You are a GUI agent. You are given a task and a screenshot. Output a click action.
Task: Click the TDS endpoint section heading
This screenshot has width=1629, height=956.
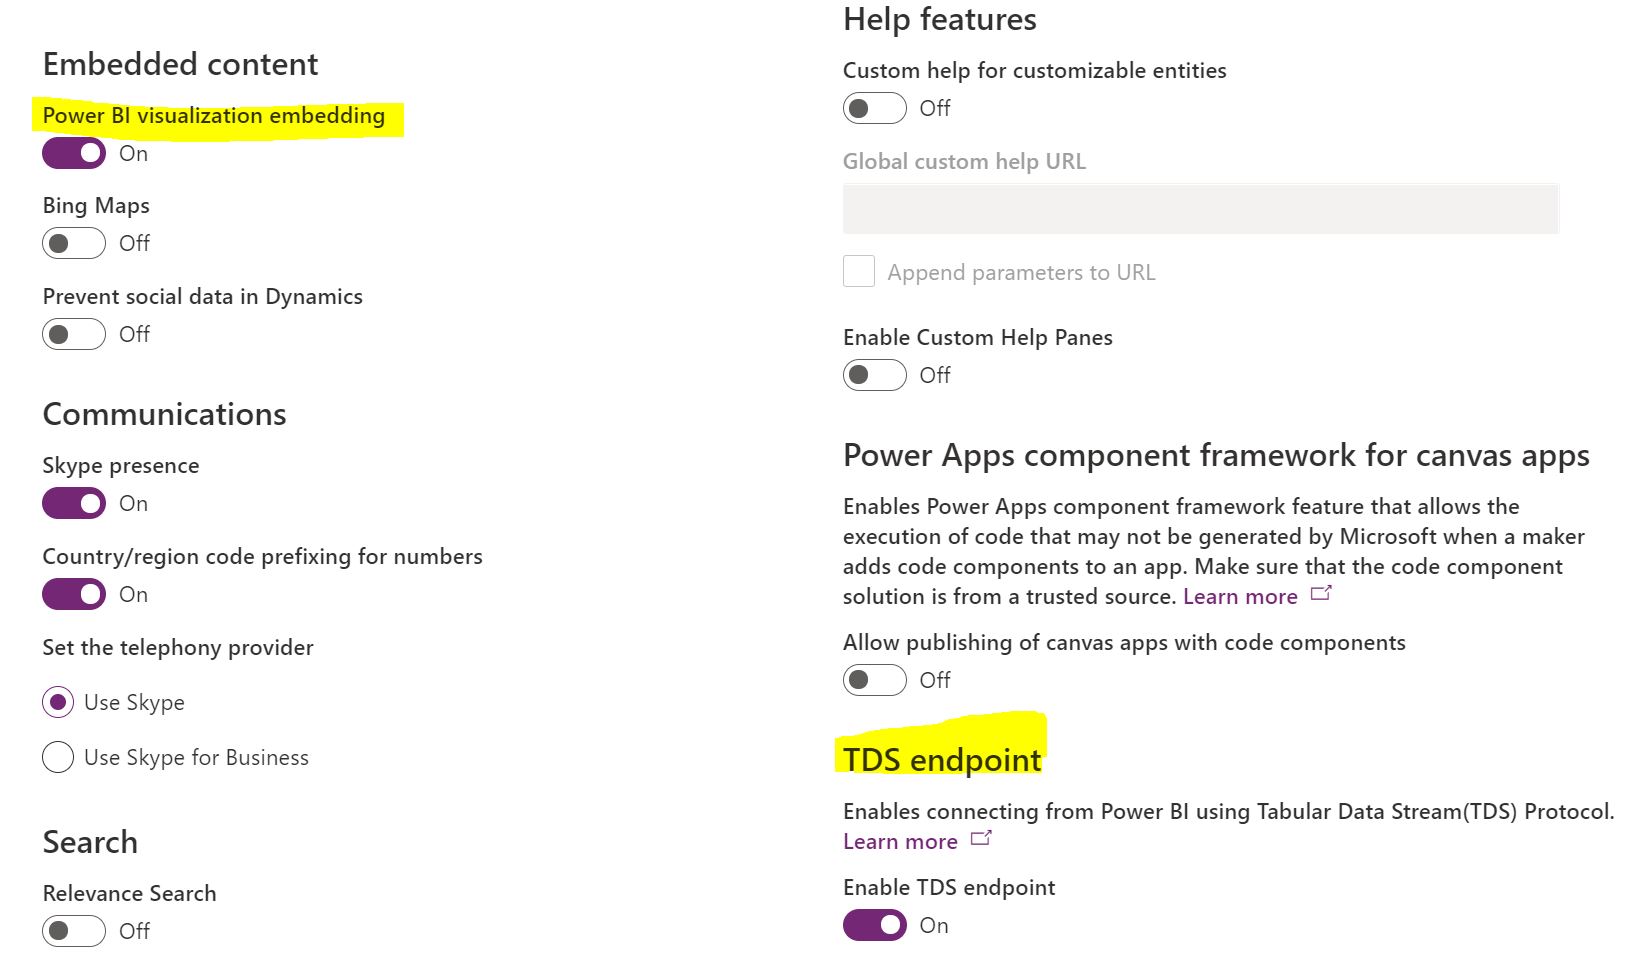pos(942,760)
